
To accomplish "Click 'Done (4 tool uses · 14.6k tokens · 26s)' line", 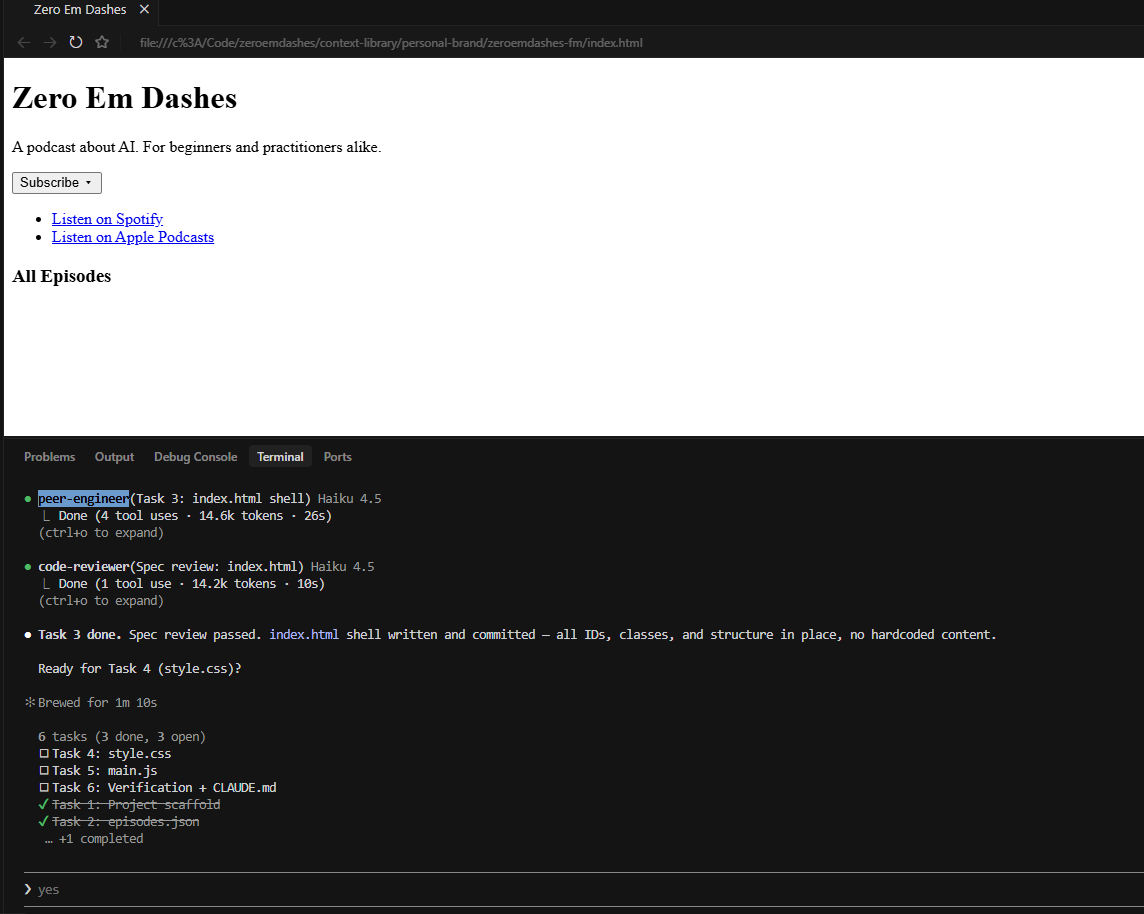I will (x=195, y=516).
